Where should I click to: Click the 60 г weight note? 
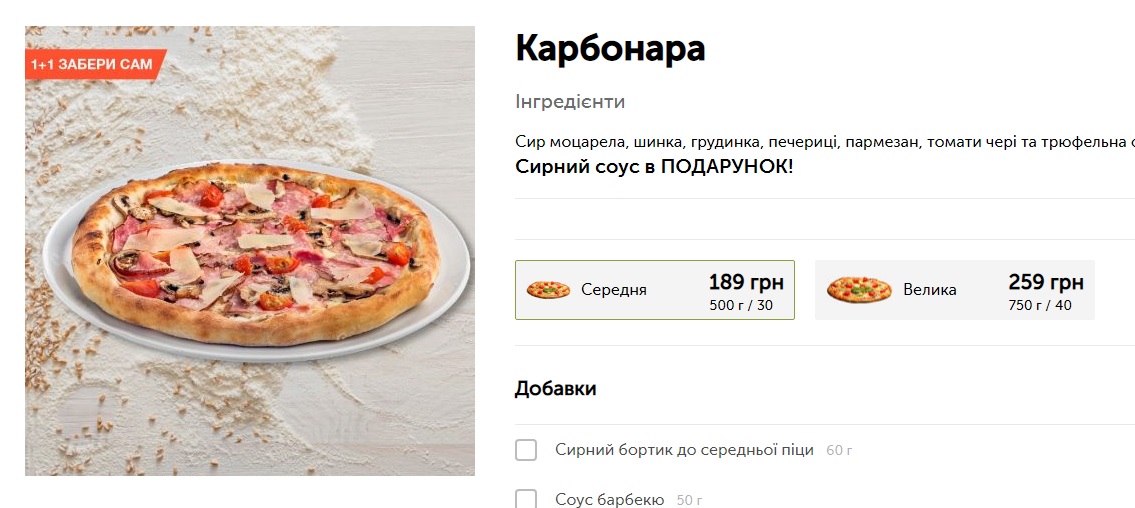pyautogui.click(x=839, y=451)
